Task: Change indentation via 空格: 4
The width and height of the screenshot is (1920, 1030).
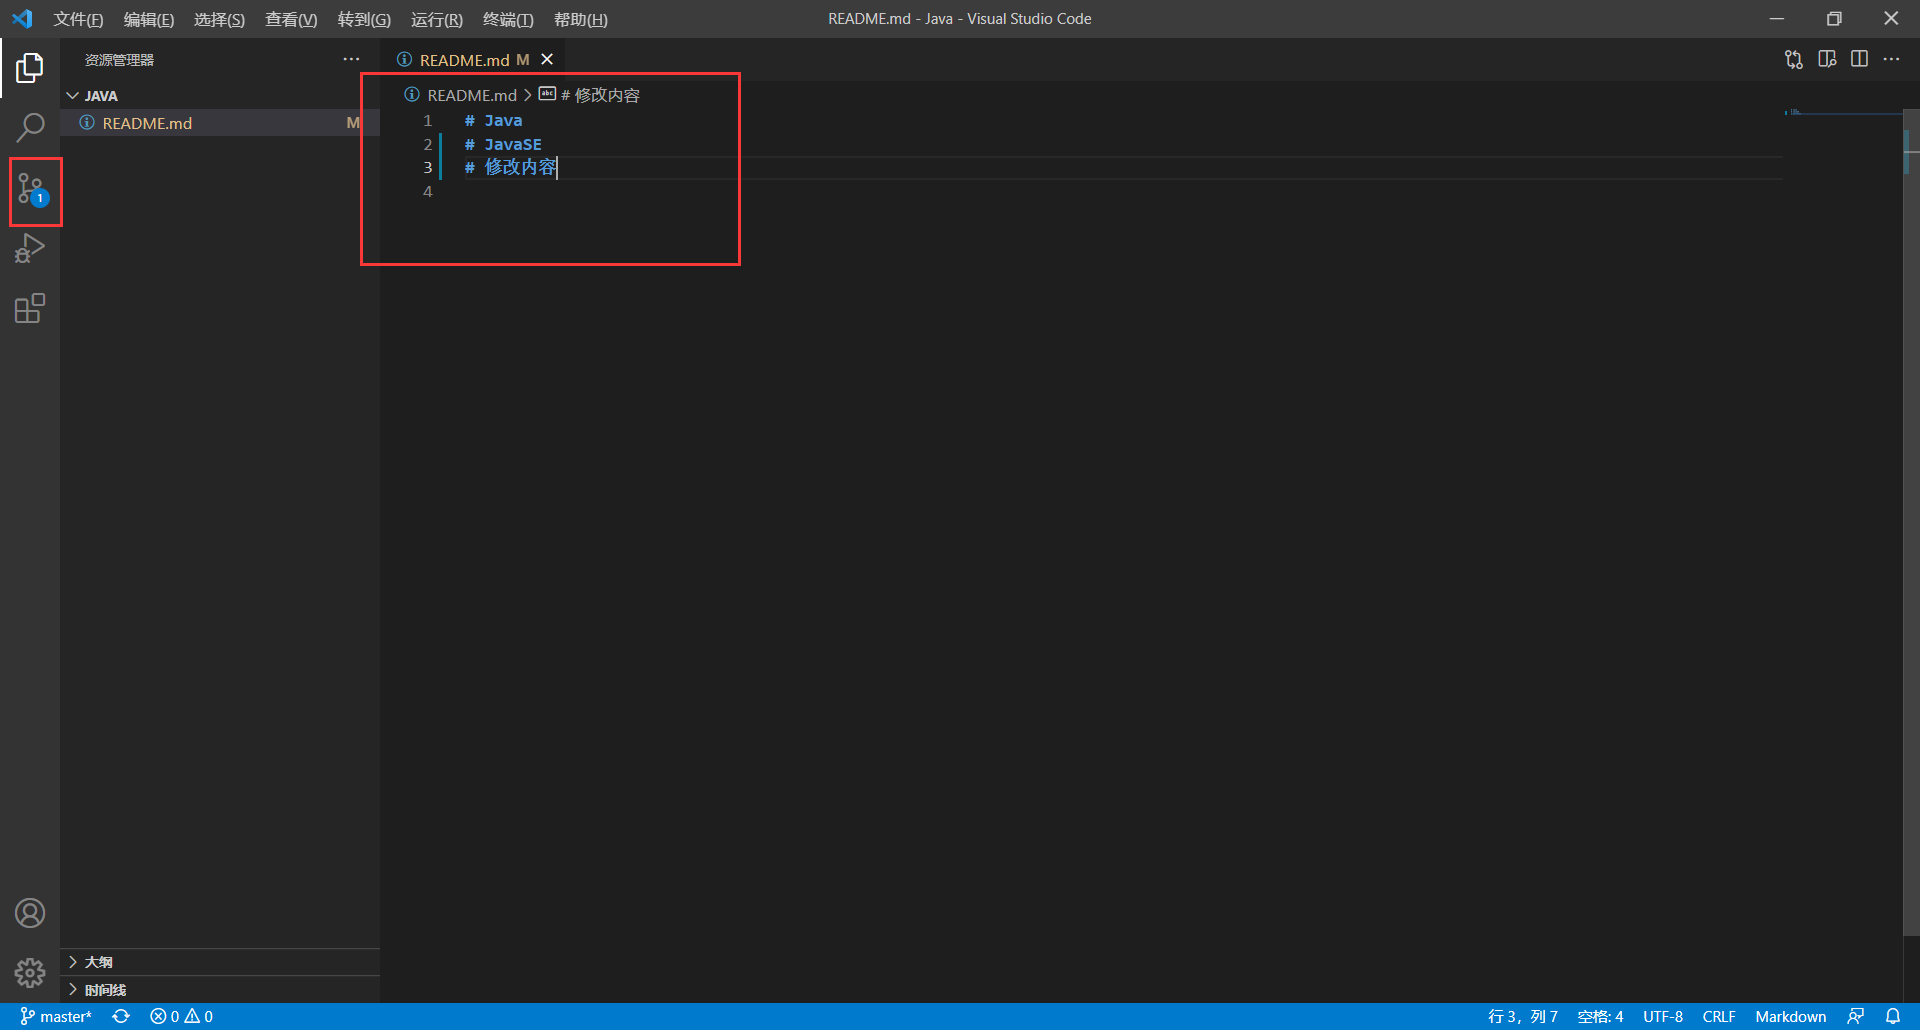Action: click(1600, 1016)
